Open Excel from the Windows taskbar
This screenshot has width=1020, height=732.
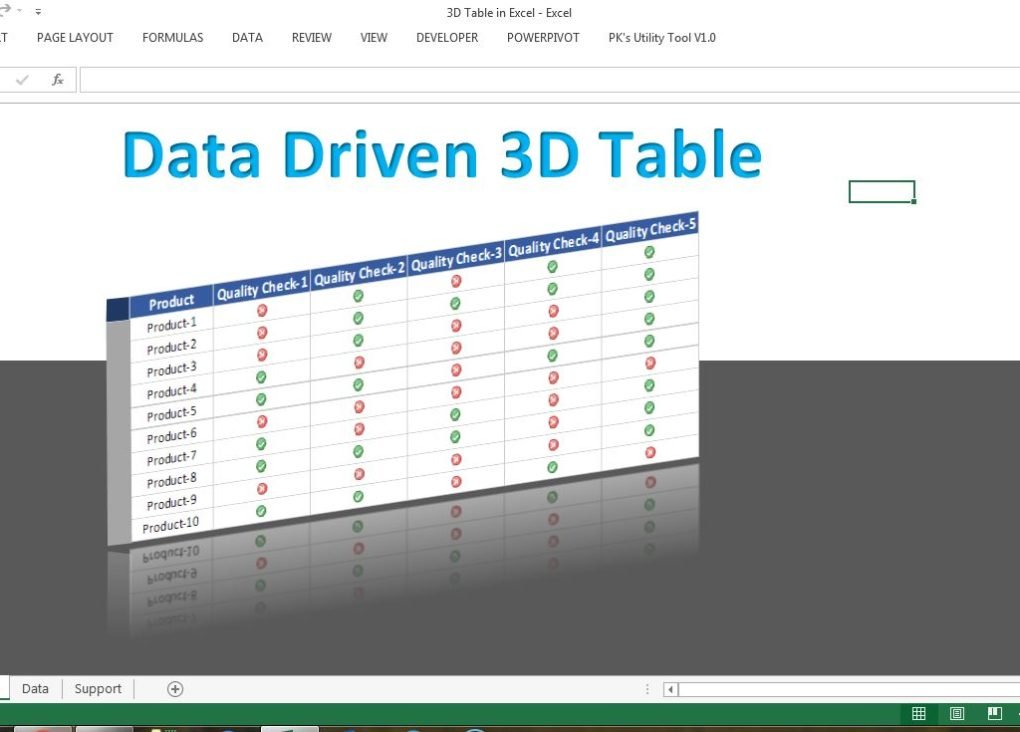click(x=290, y=727)
